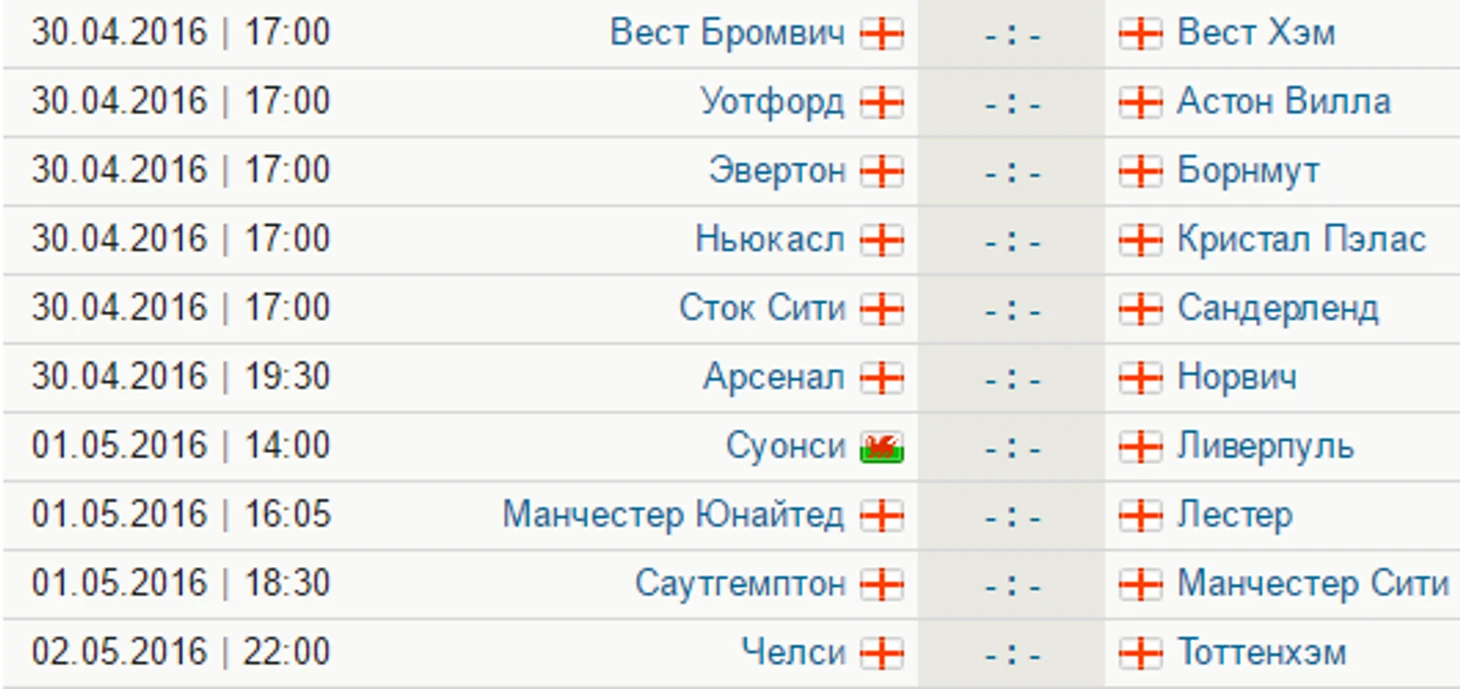Screen dimensions: 1460x689
Task: Click the flag icon beside Арсенал
Action: click(x=882, y=378)
